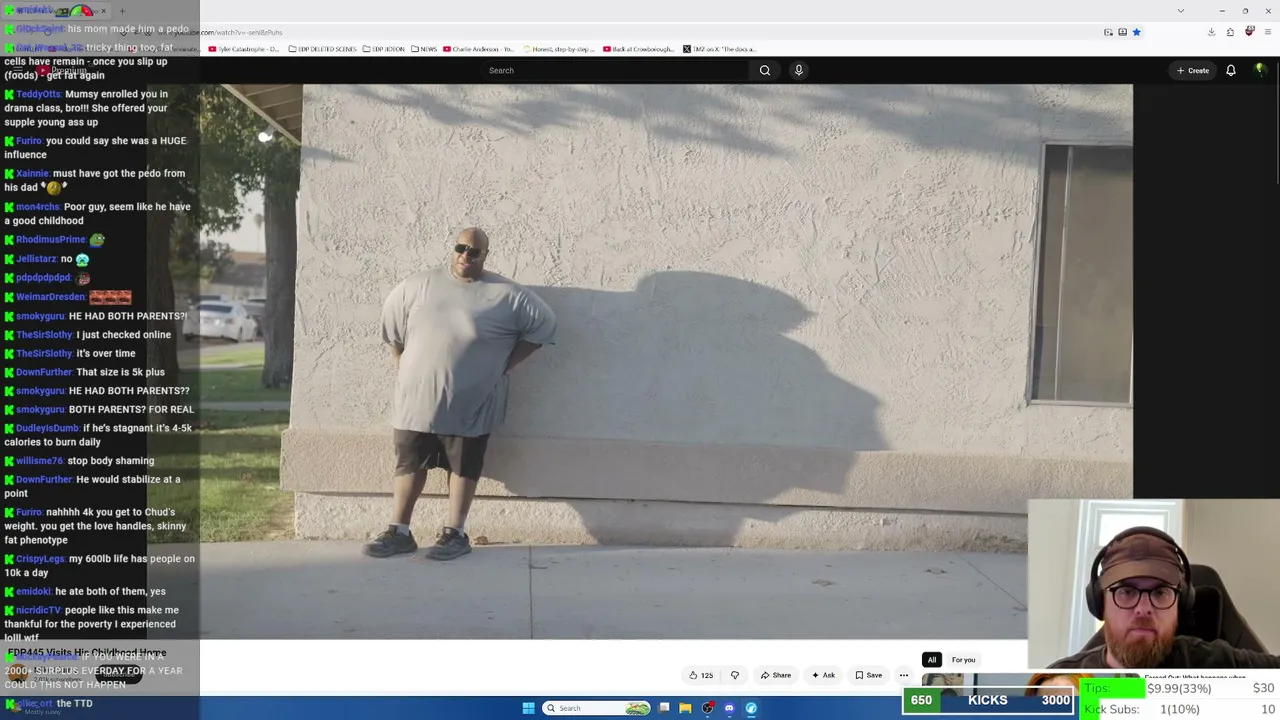
Task: Open the 'Tyler Catastrophe' bookmark
Action: pos(244,49)
